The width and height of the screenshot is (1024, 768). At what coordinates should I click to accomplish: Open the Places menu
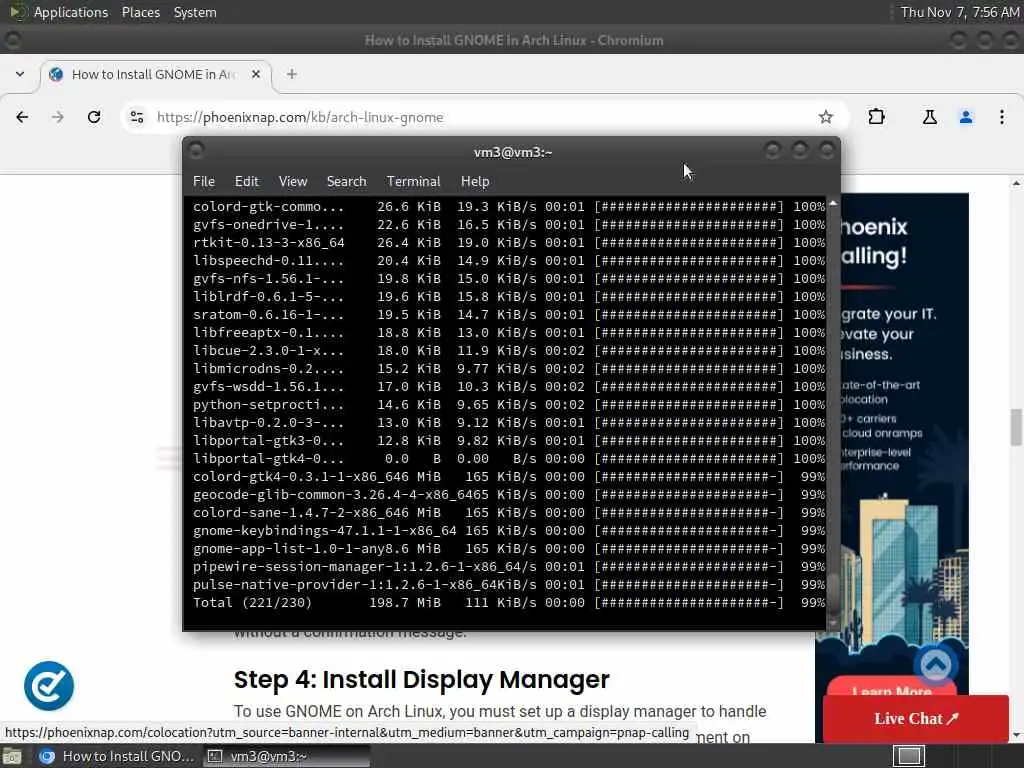pos(140,12)
